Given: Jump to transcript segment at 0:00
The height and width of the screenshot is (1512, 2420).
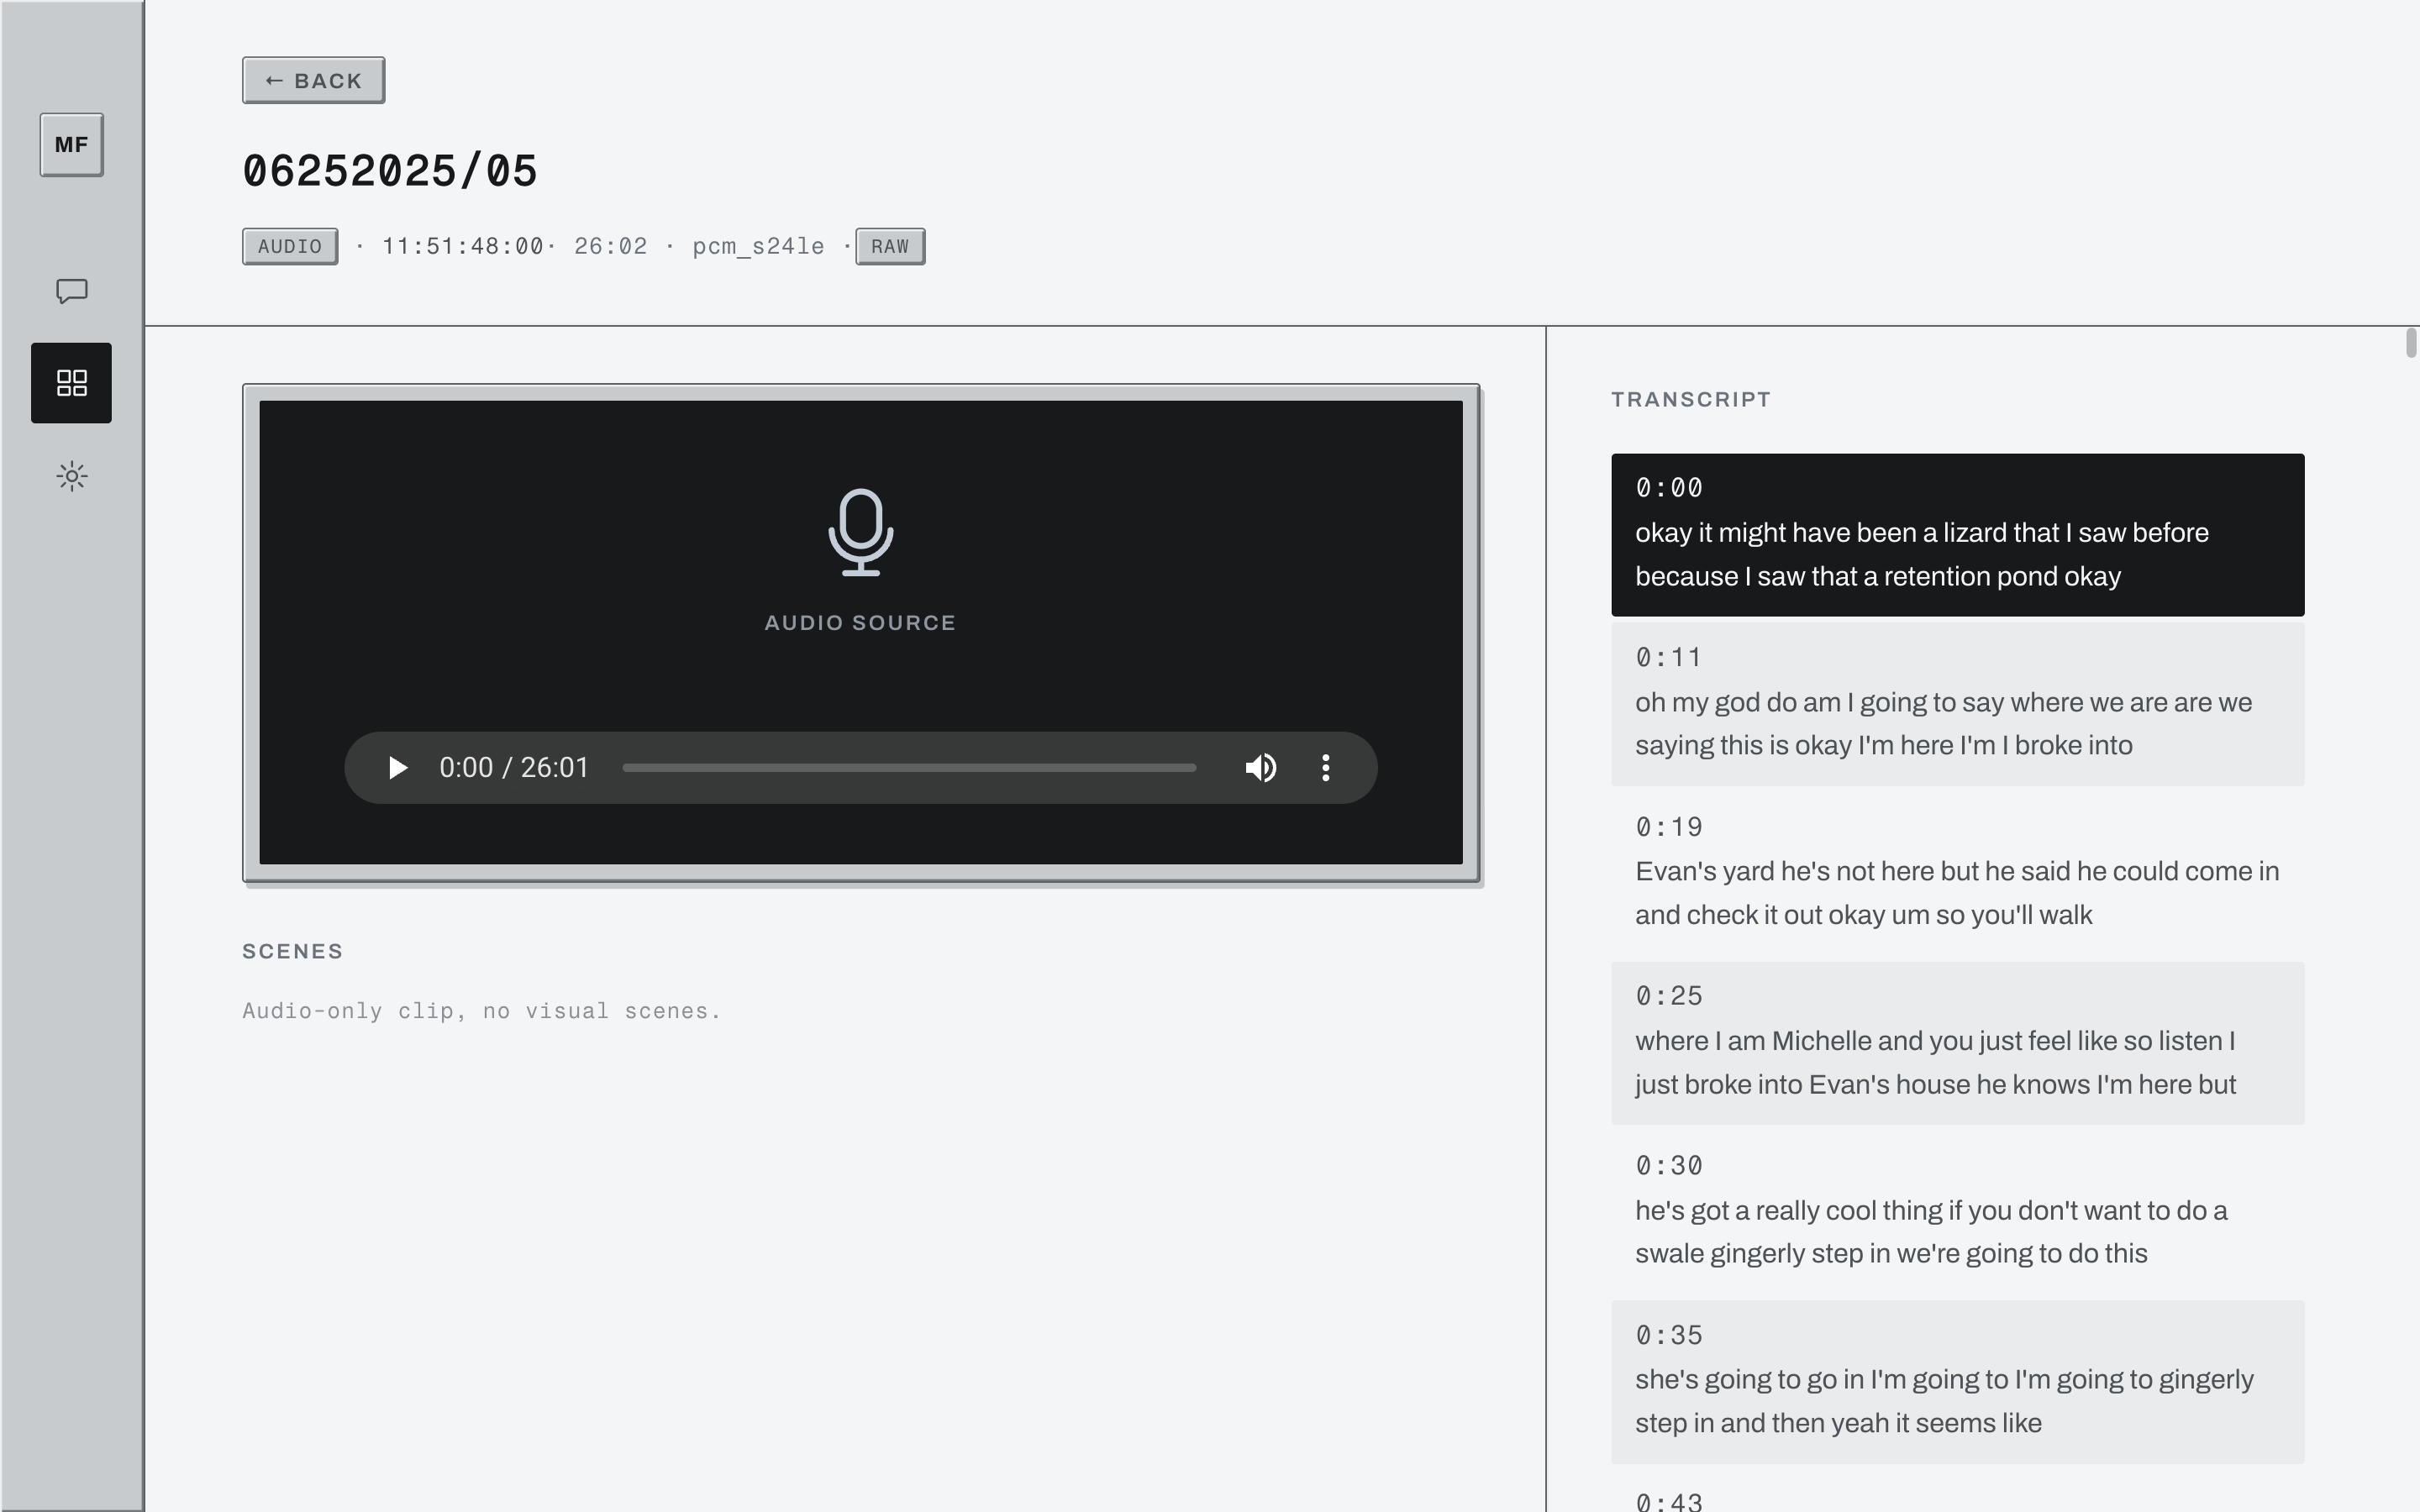Looking at the screenshot, I should coord(1957,535).
